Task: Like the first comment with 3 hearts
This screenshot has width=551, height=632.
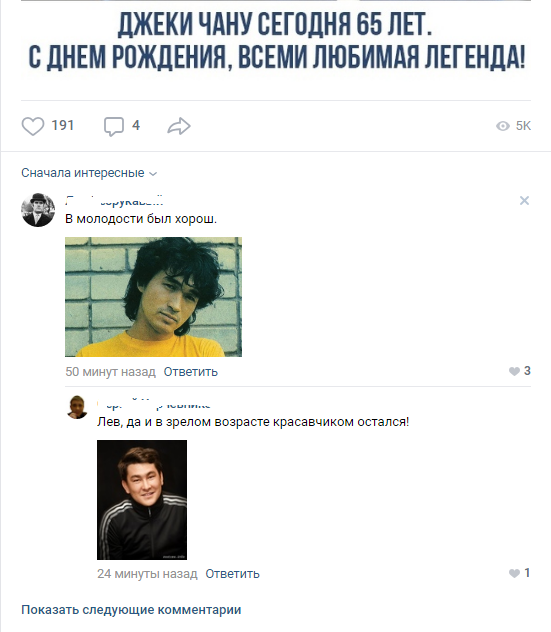Action: (520, 371)
